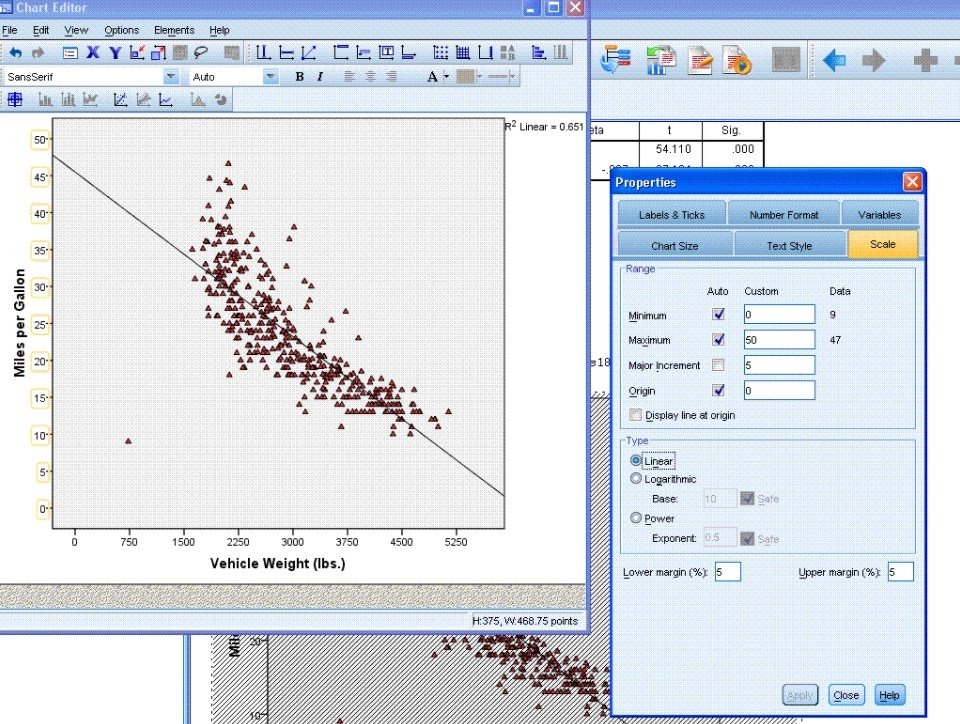The image size is (960, 724).
Task: Click the Maximum custom value field
Action: 779,340
